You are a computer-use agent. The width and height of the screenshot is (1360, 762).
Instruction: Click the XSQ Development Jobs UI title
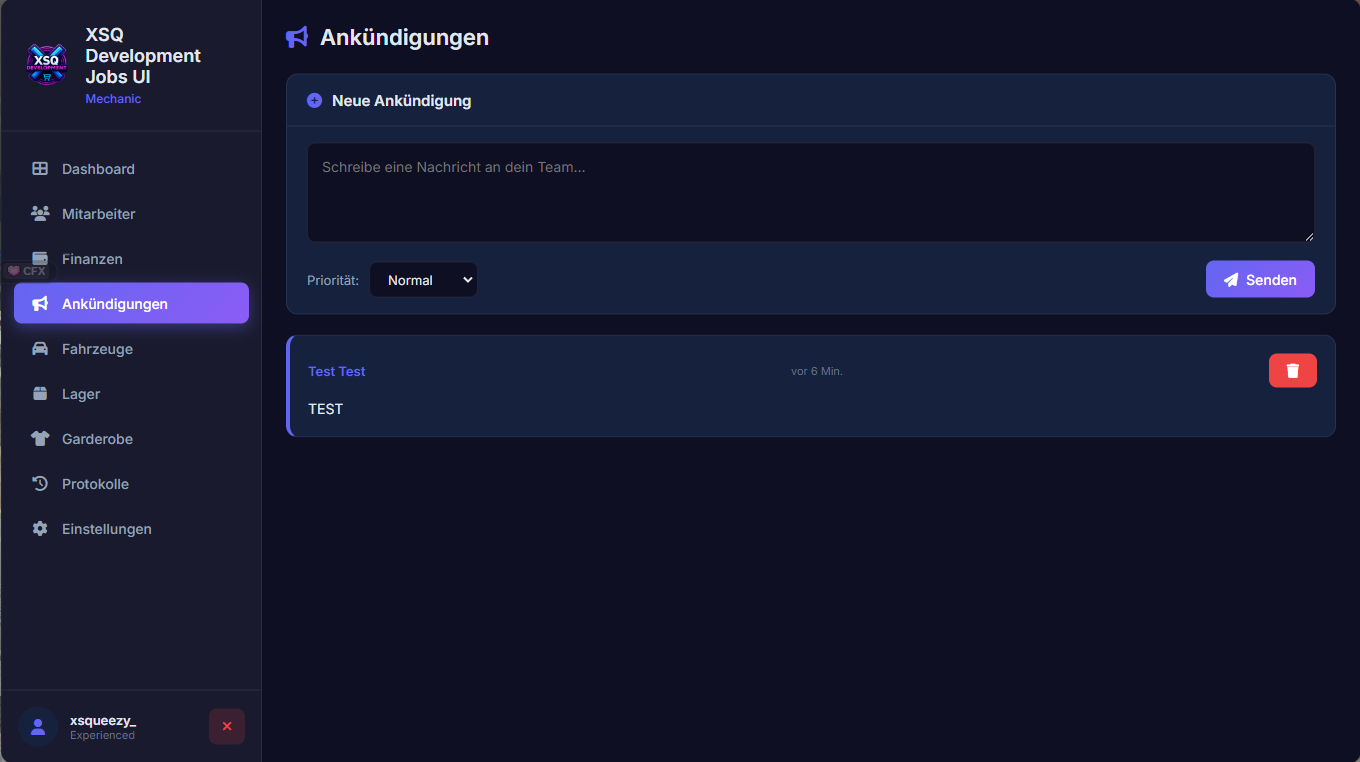pyautogui.click(x=143, y=56)
